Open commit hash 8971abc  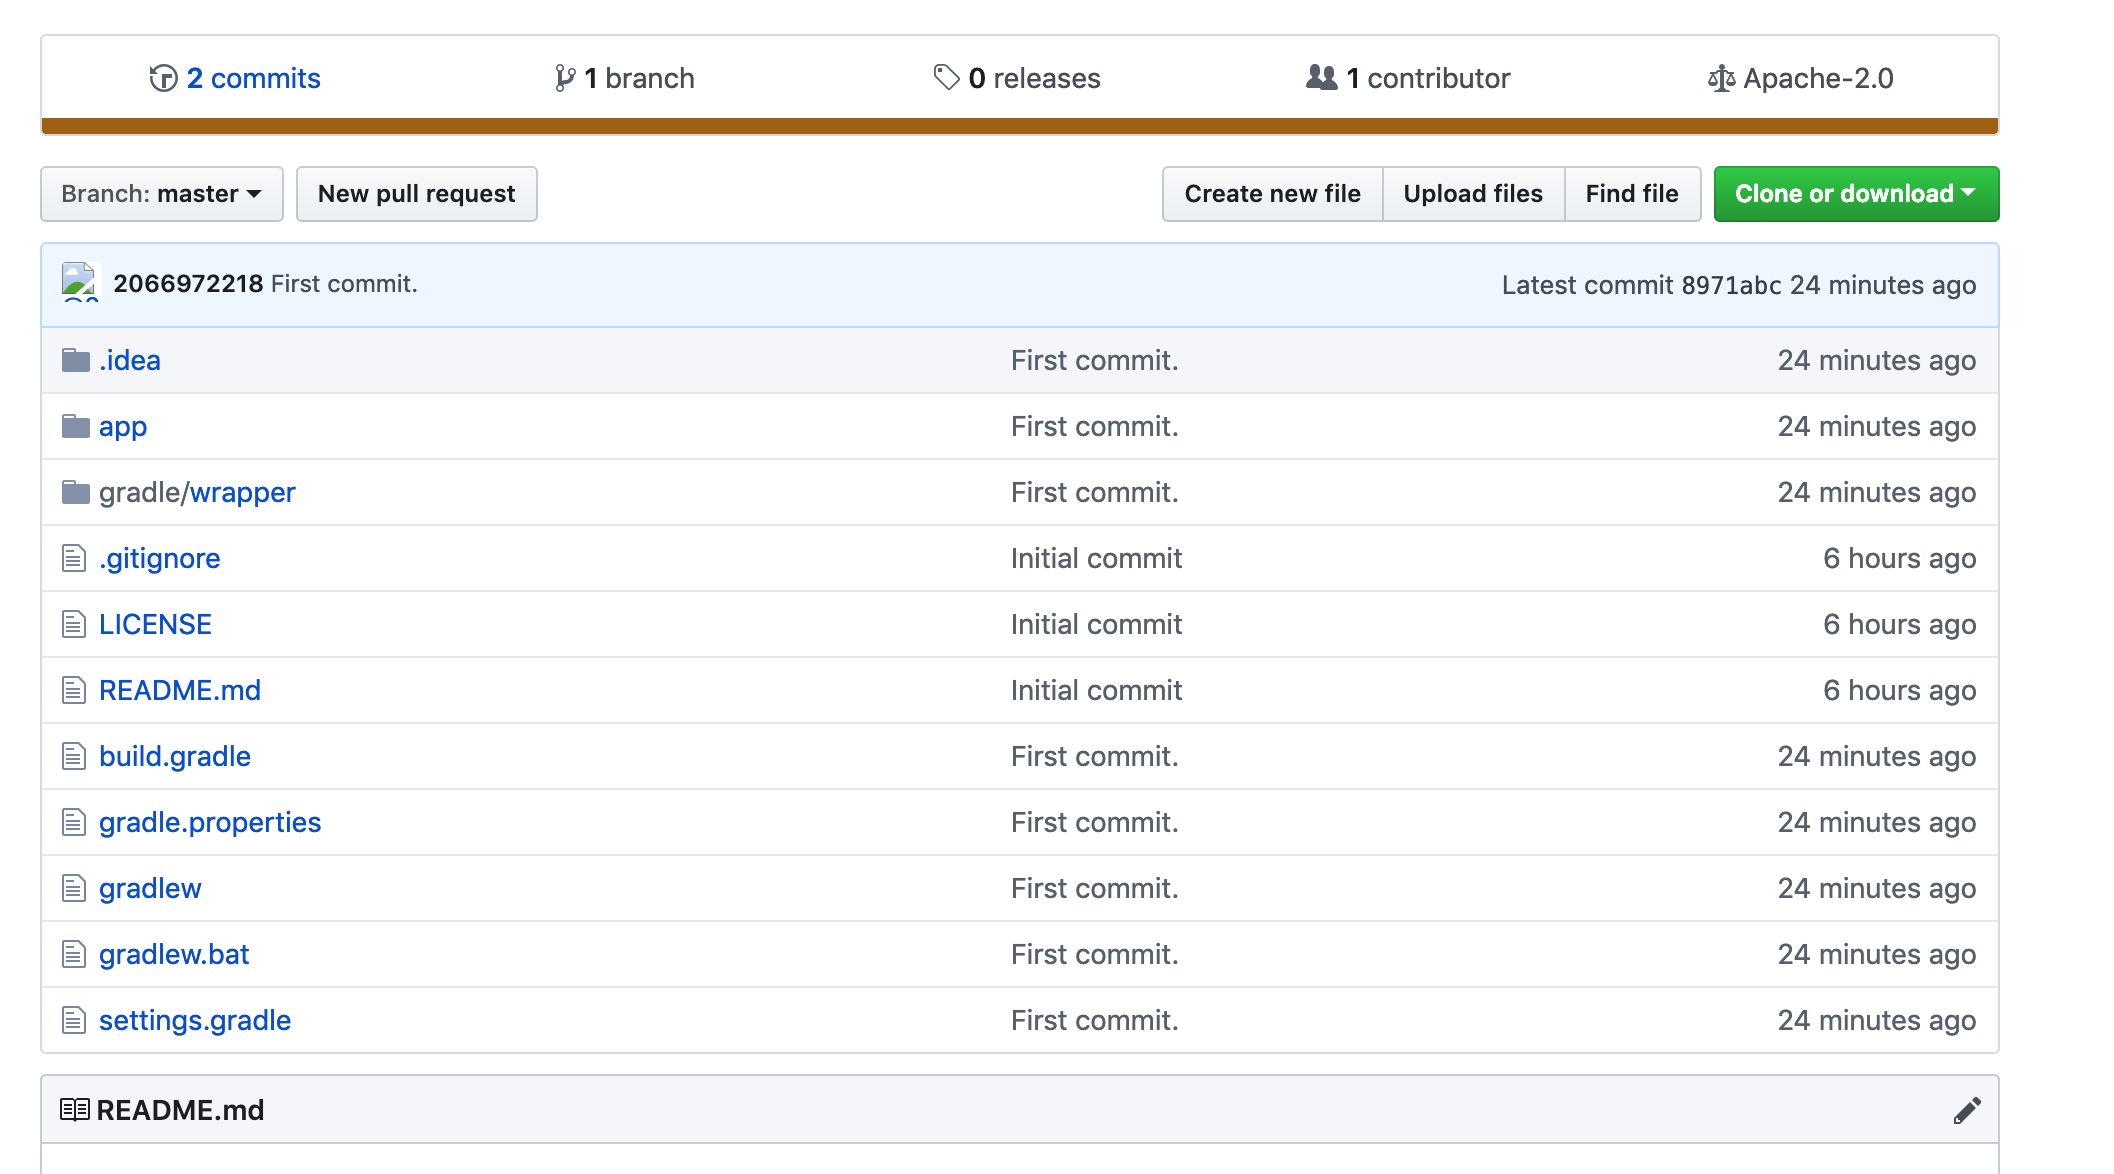coord(1731,285)
